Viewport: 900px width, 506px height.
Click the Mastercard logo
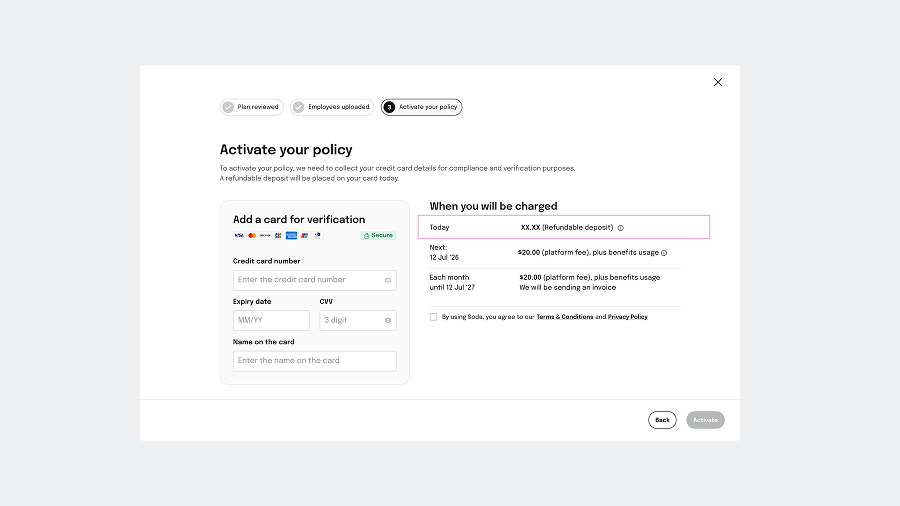tap(252, 236)
